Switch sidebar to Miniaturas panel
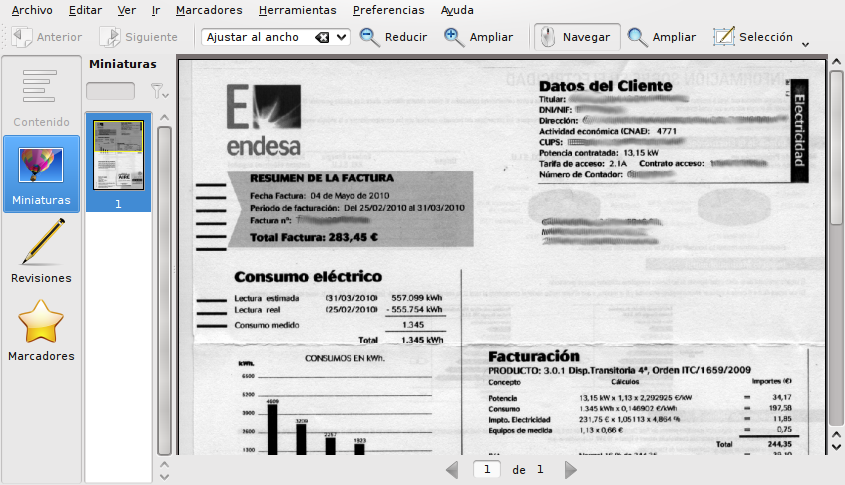This screenshot has height=485, width=845. (41, 174)
